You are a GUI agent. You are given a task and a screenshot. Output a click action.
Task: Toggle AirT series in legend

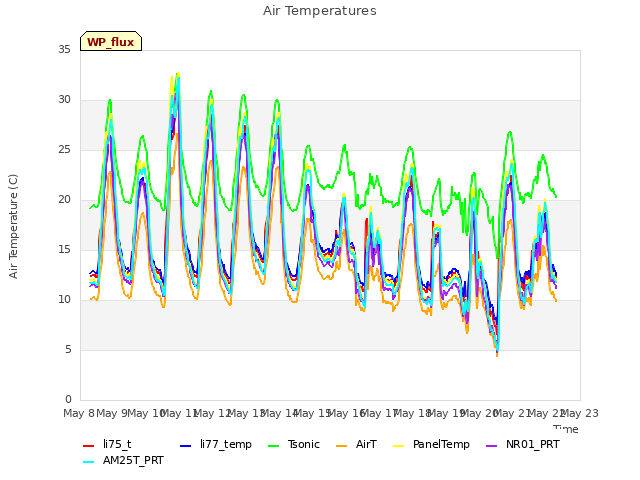(x=356, y=444)
